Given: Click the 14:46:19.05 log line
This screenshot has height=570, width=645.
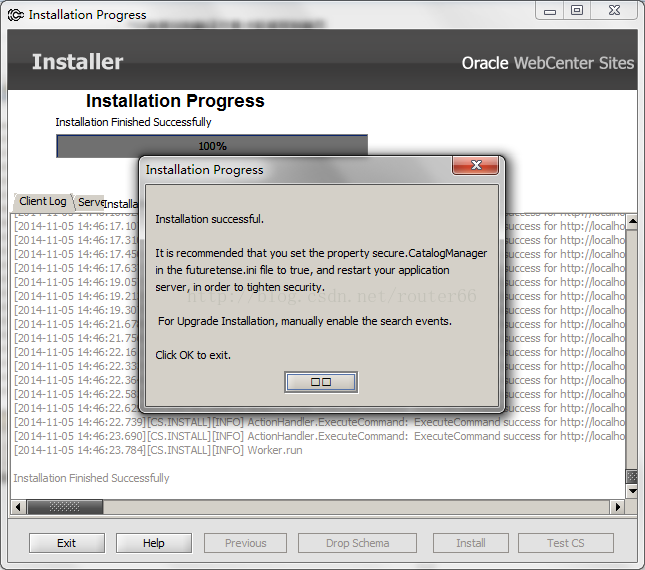Looking at the screenshot, I should click(76, 282).
